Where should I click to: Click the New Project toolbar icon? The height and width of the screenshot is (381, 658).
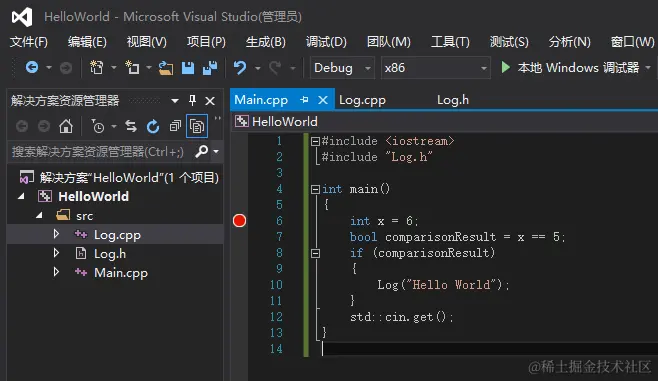[97, 67]
